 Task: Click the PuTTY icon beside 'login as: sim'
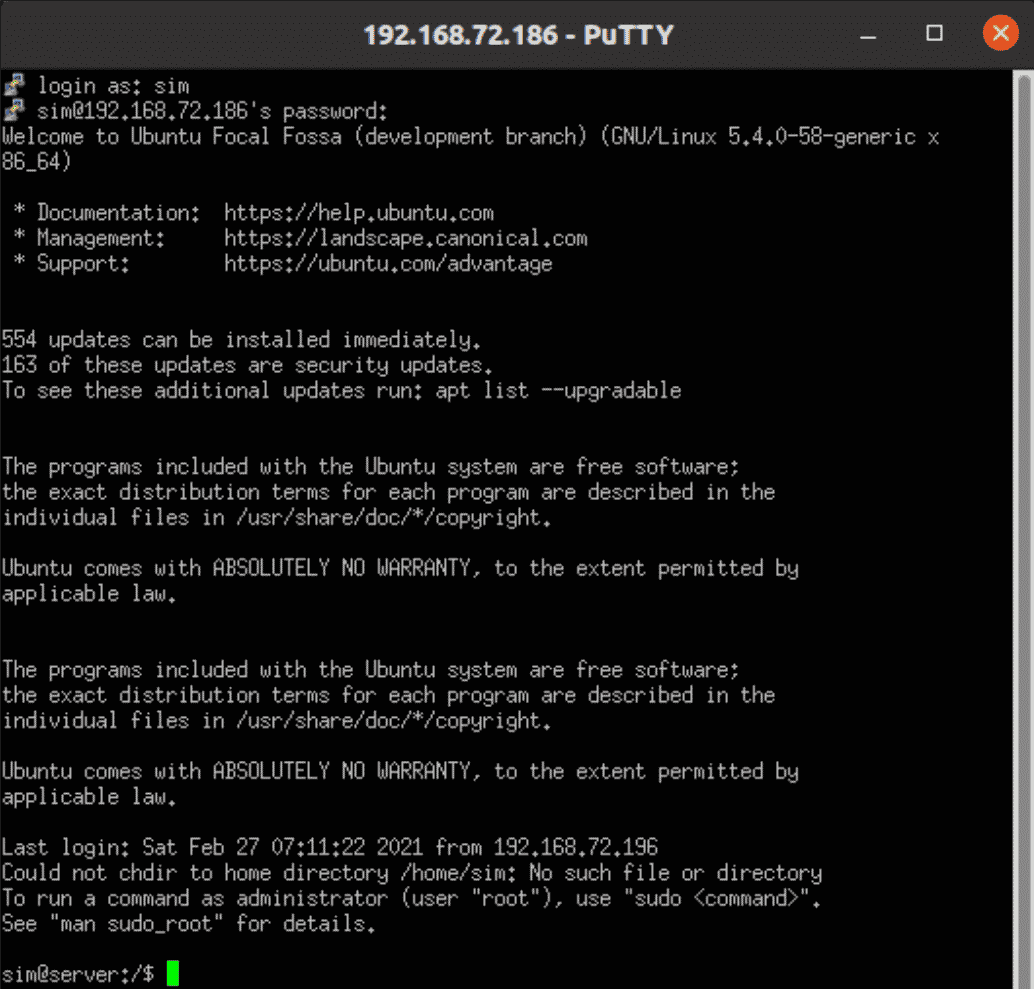pos(14,86)
